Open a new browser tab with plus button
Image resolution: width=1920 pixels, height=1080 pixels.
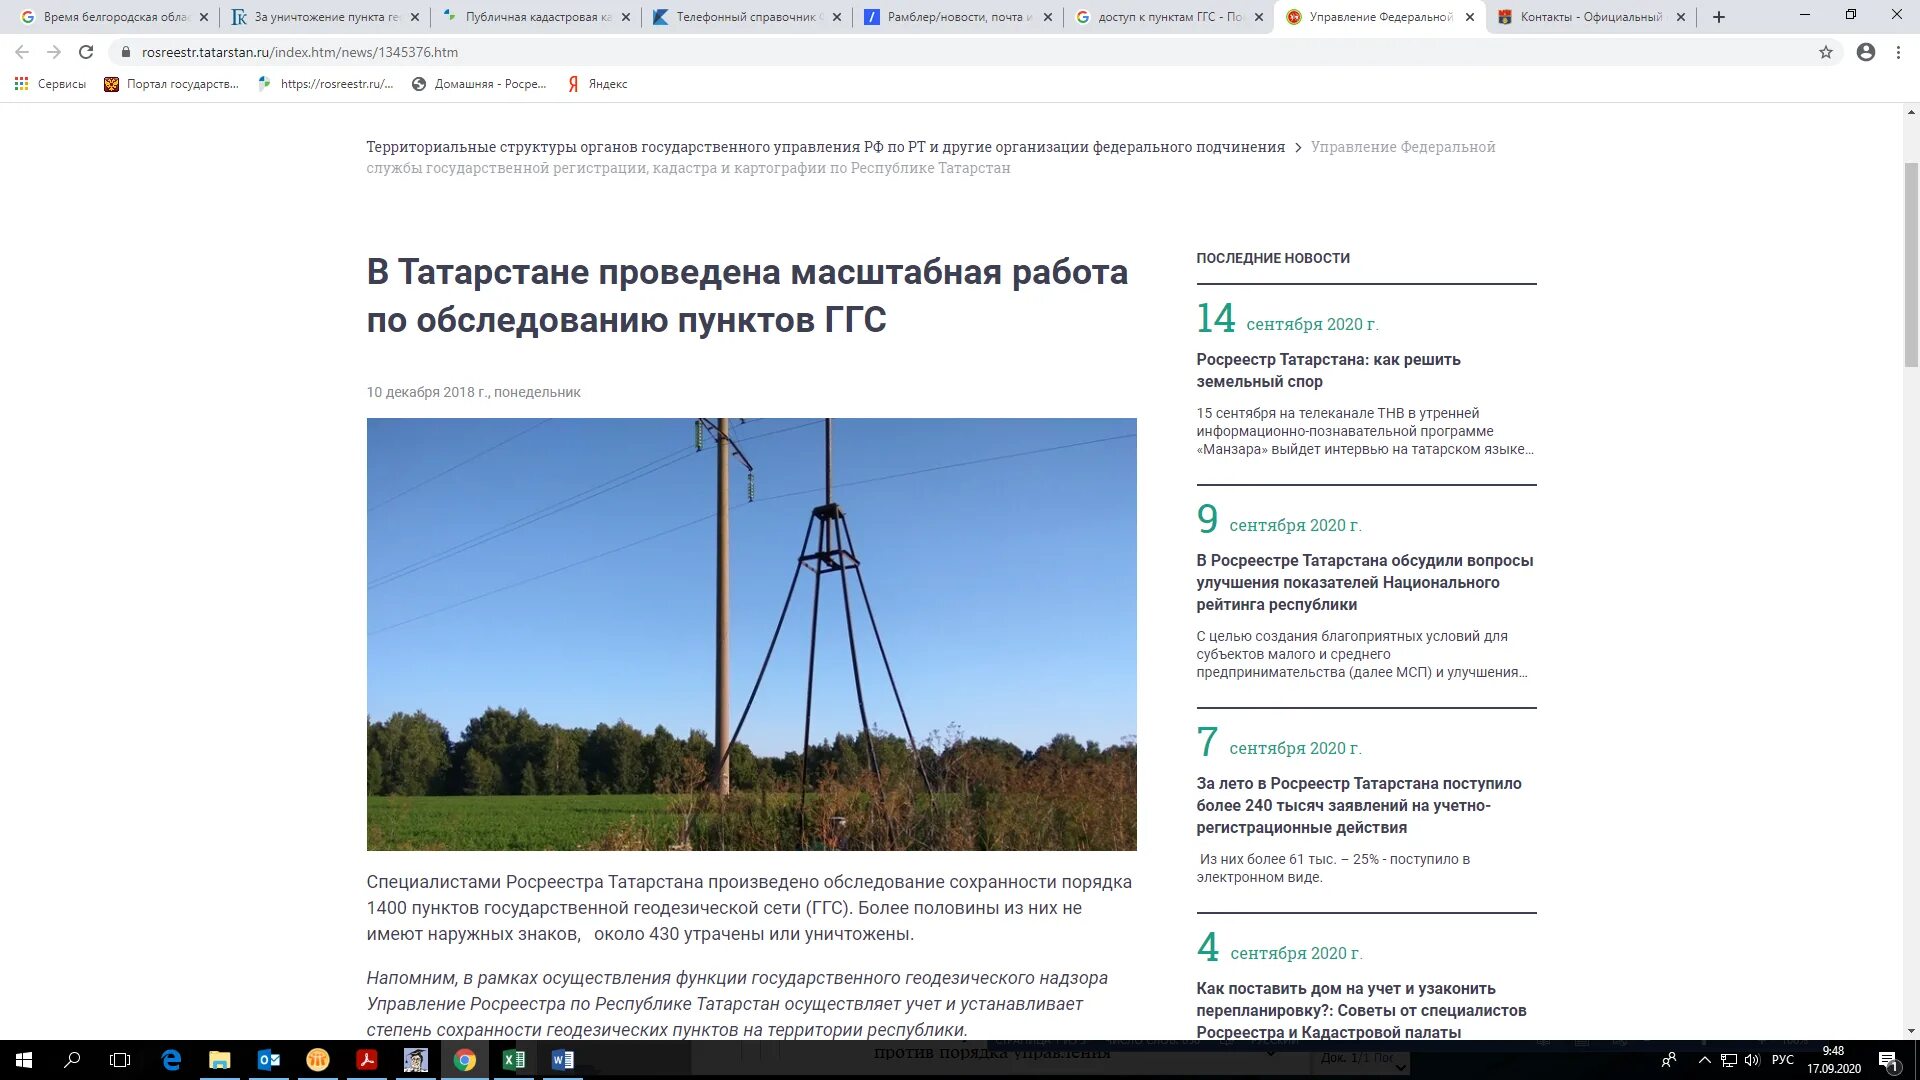pyautogui.click(x=1719, y=17)
